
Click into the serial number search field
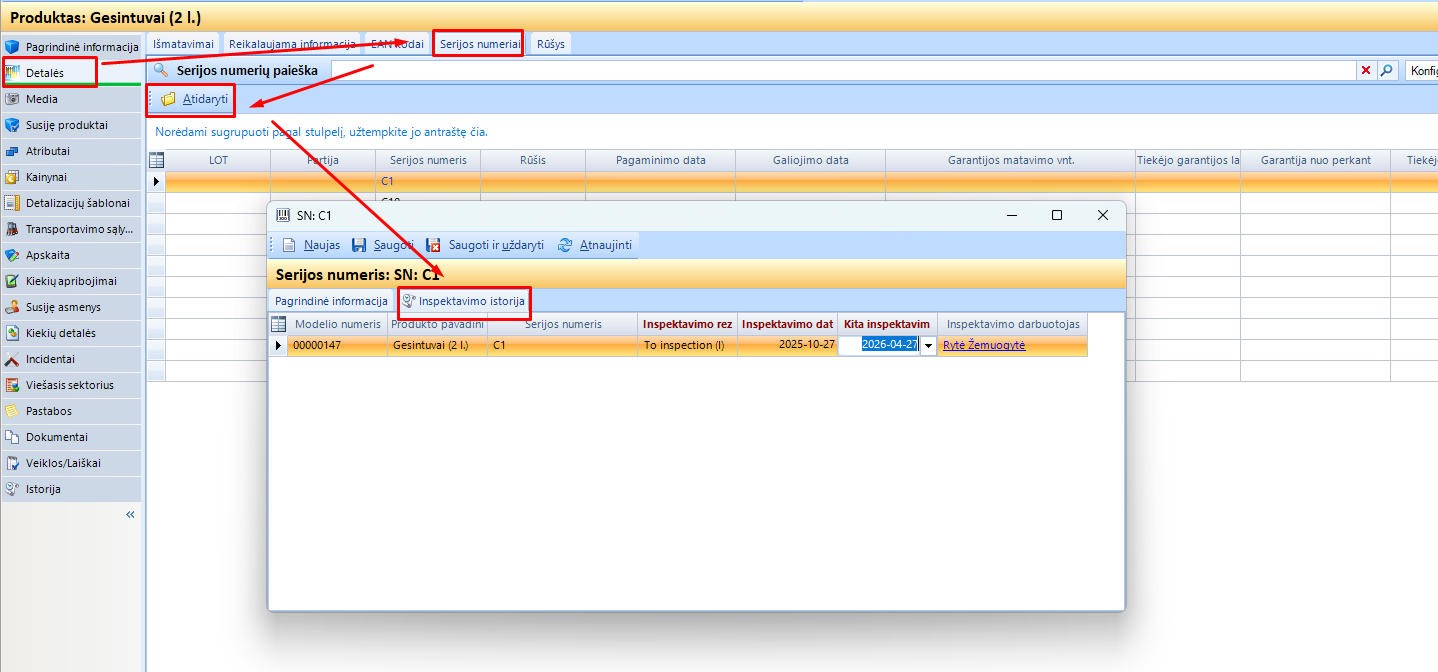point(840,70)
